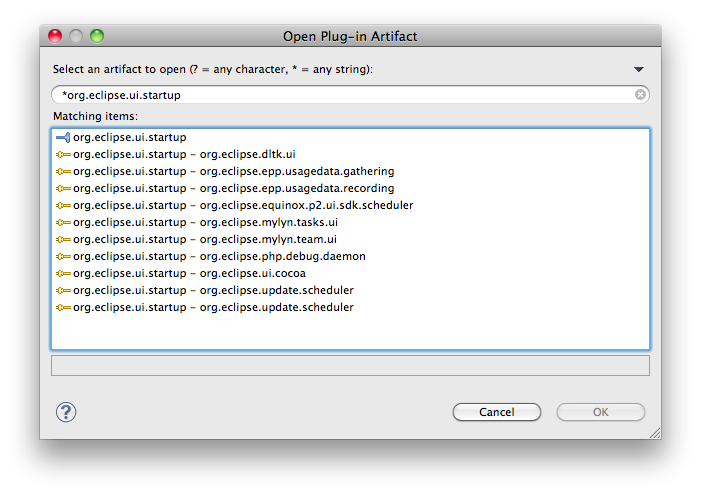Screen dimensions: 701x494
Task: Click the extension icon for org.eclipse.epp.usagedata.recording
Action: [63, 188]
